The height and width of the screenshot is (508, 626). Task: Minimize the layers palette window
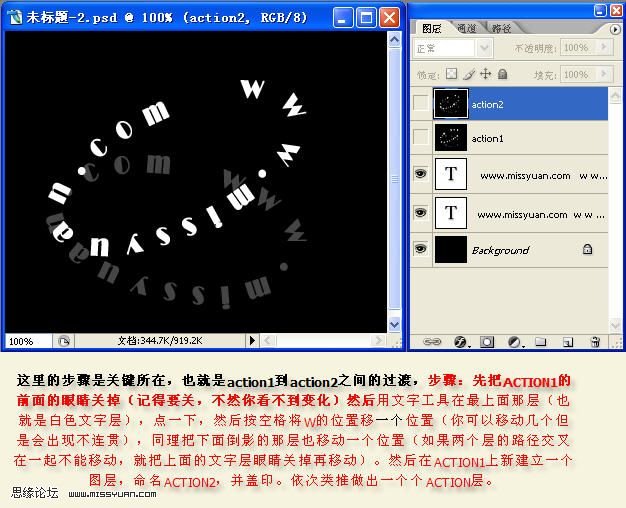600,11
